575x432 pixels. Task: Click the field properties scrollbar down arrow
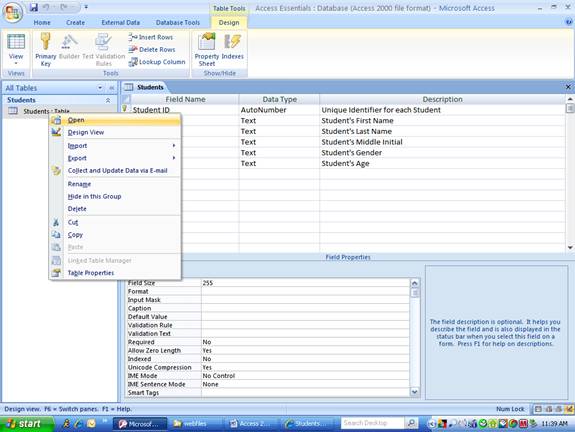(x=414, y=392)
